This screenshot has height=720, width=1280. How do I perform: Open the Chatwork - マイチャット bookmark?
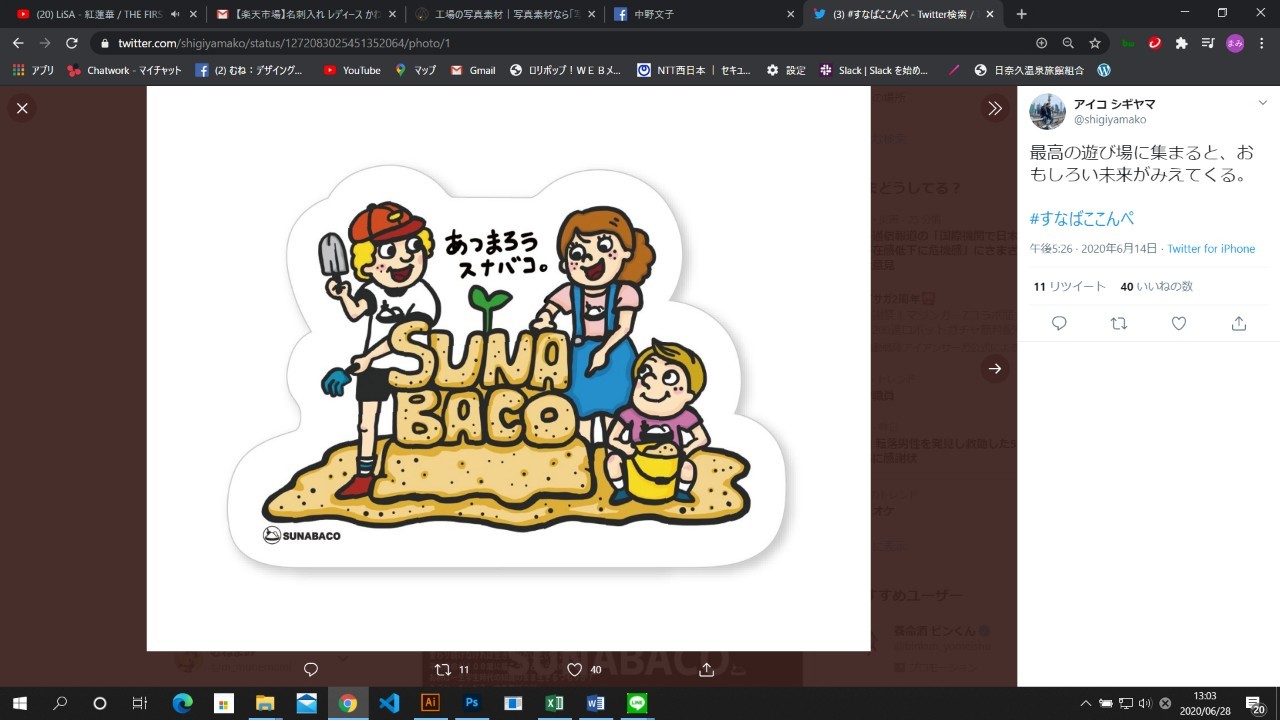coord(124,70)
